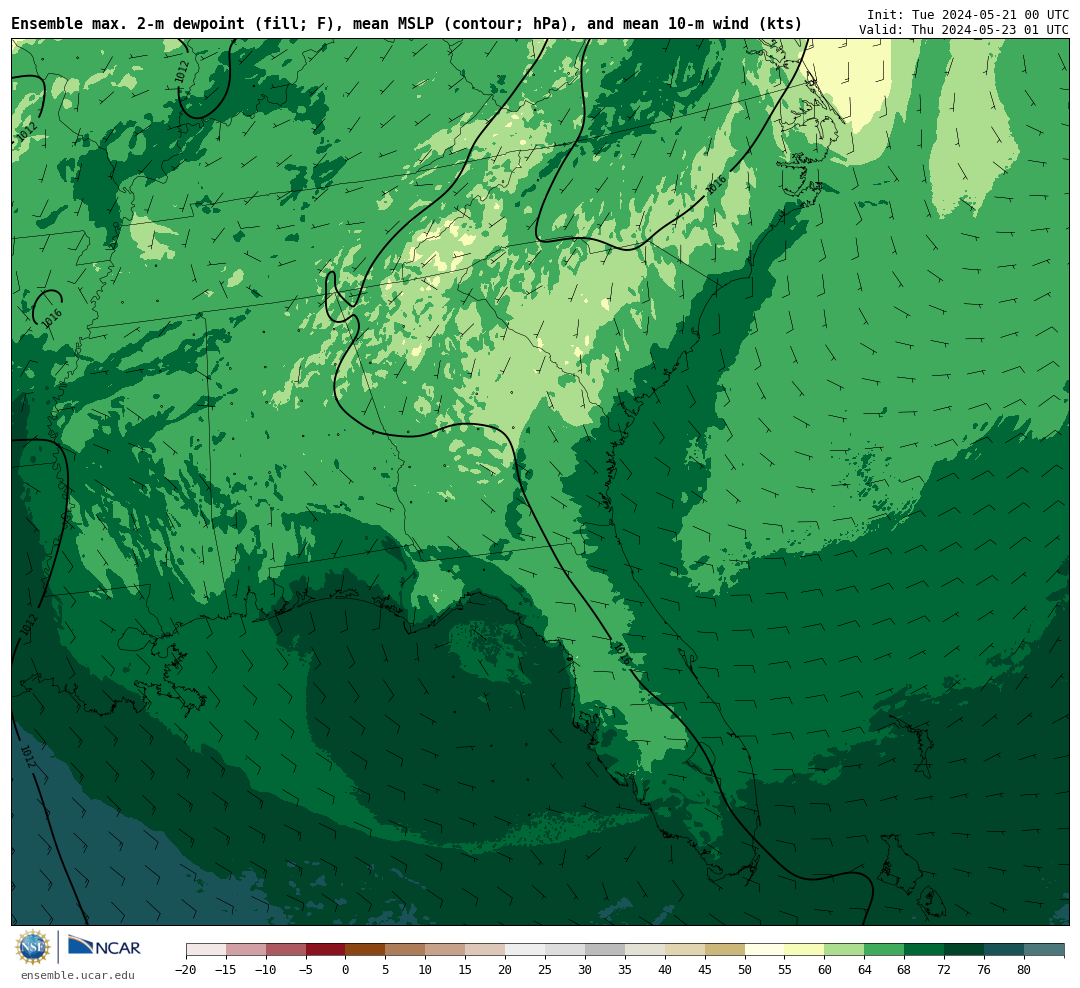Click the yellow swatch between 55 and 60

804,950
